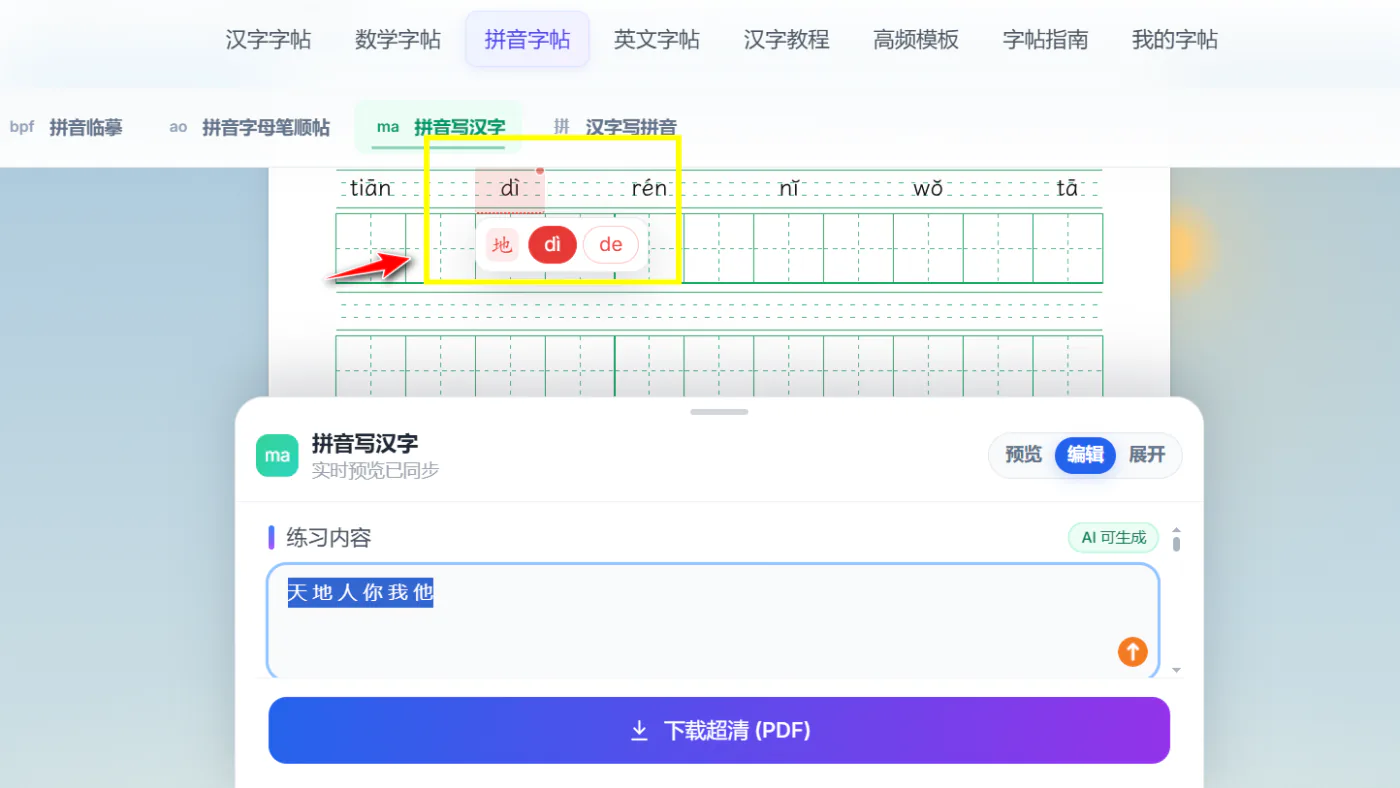
Task: Click the panel drag handle bar
Action: point(719,412)
